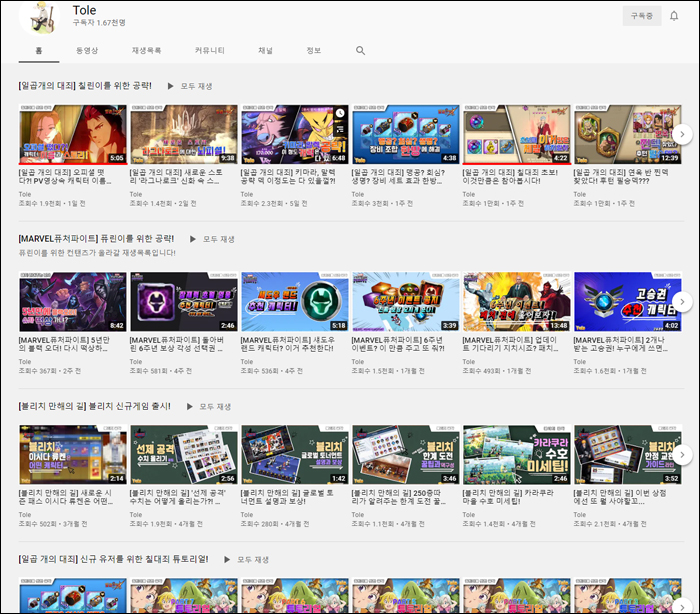Click play icon beside 블리치 만해의 길 section
The height and width of the screenshot is (614, 700).
click(189, 407)
